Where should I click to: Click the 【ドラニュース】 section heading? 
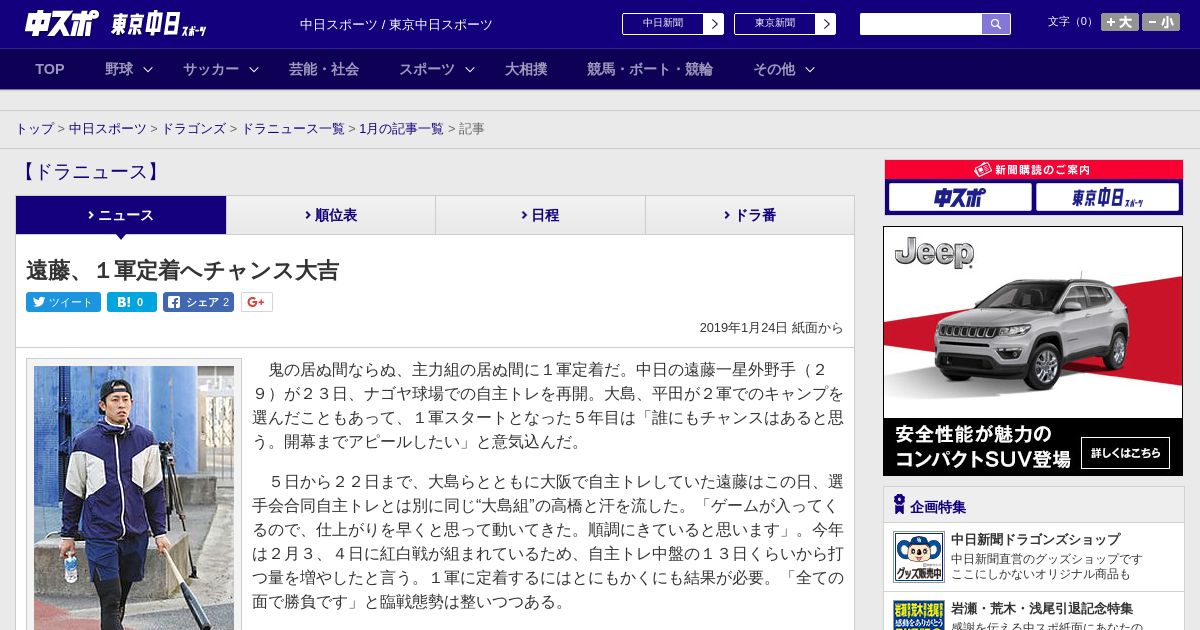click(90, 172)
